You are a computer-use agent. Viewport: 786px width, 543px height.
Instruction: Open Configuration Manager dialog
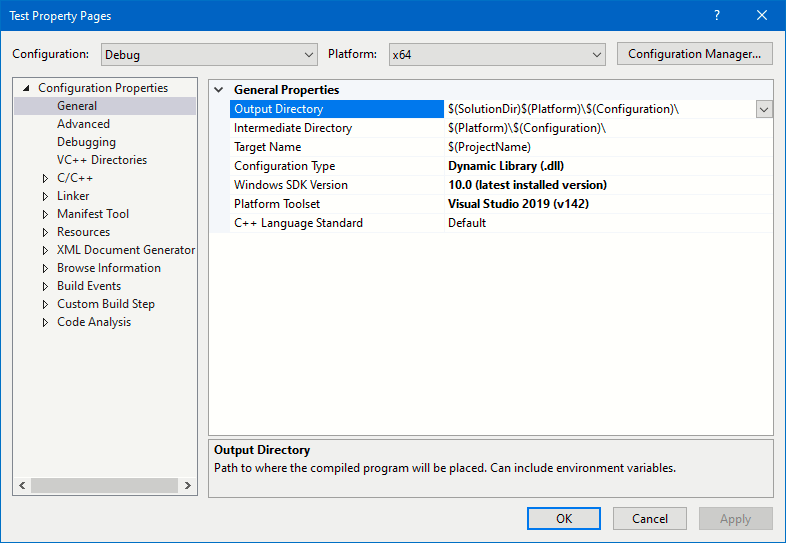694,54
